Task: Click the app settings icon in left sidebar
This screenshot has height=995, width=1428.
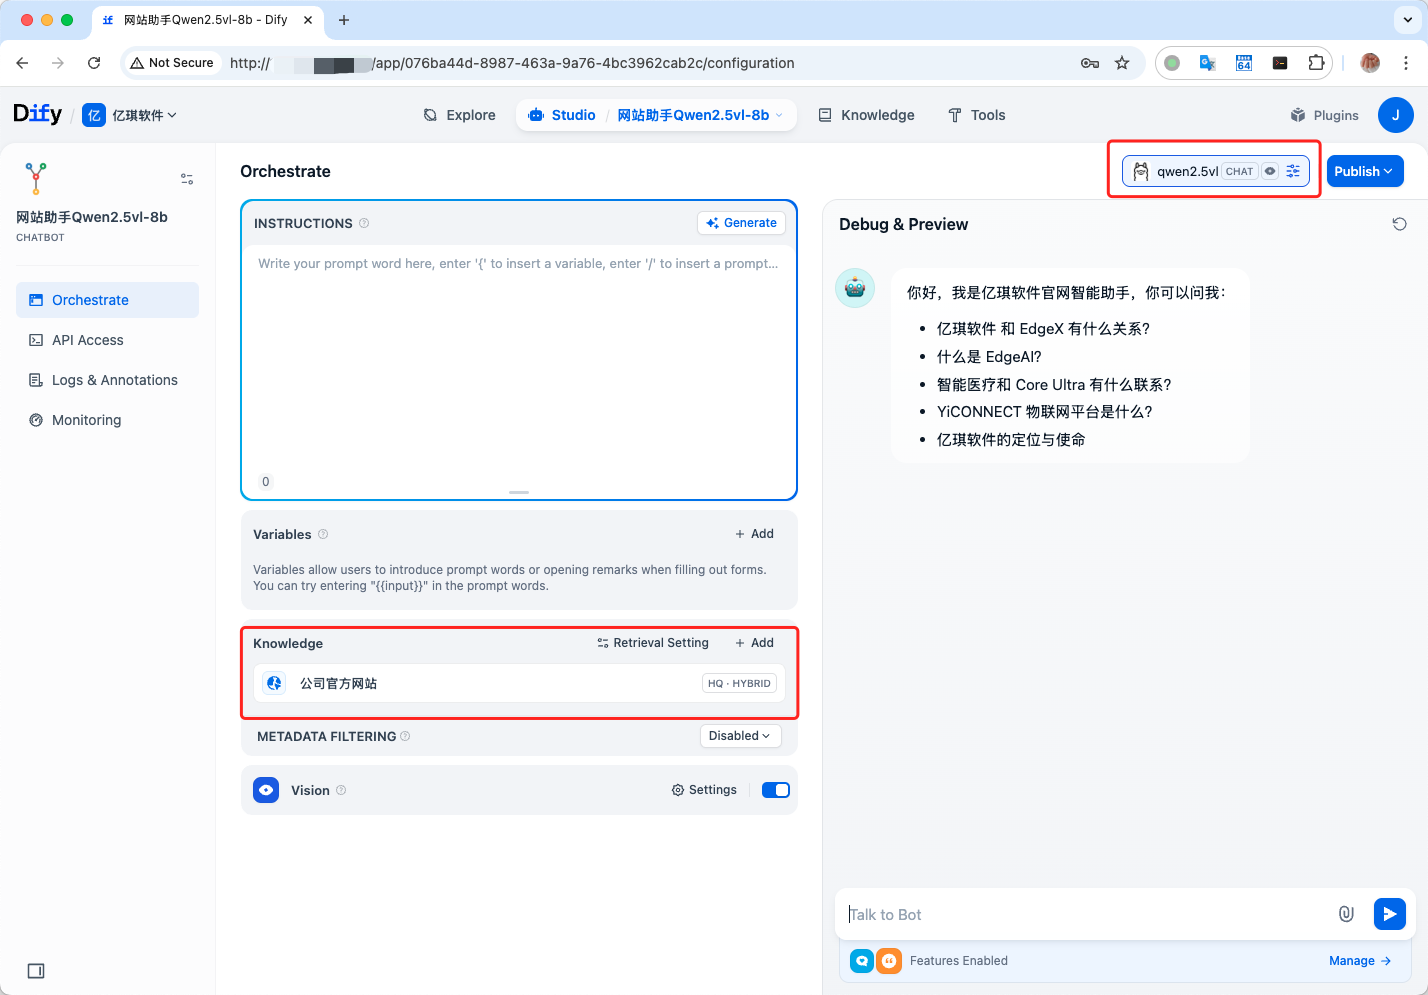Action: (x=187, y=179)
